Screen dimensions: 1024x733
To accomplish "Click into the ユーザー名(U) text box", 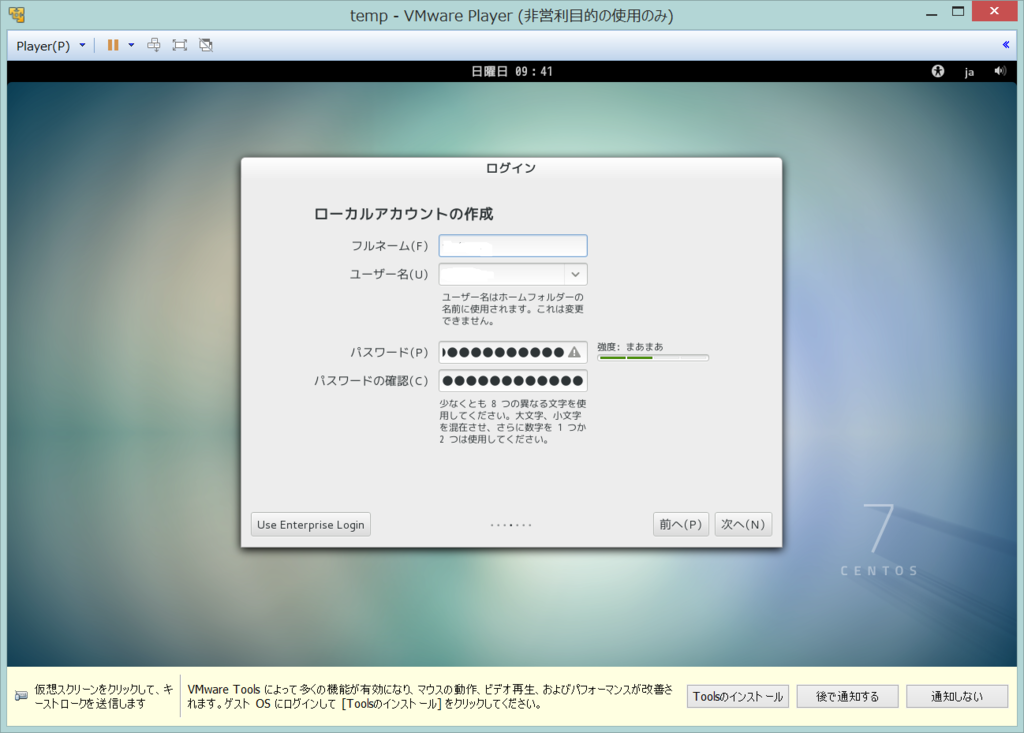I will coord(502,274).
